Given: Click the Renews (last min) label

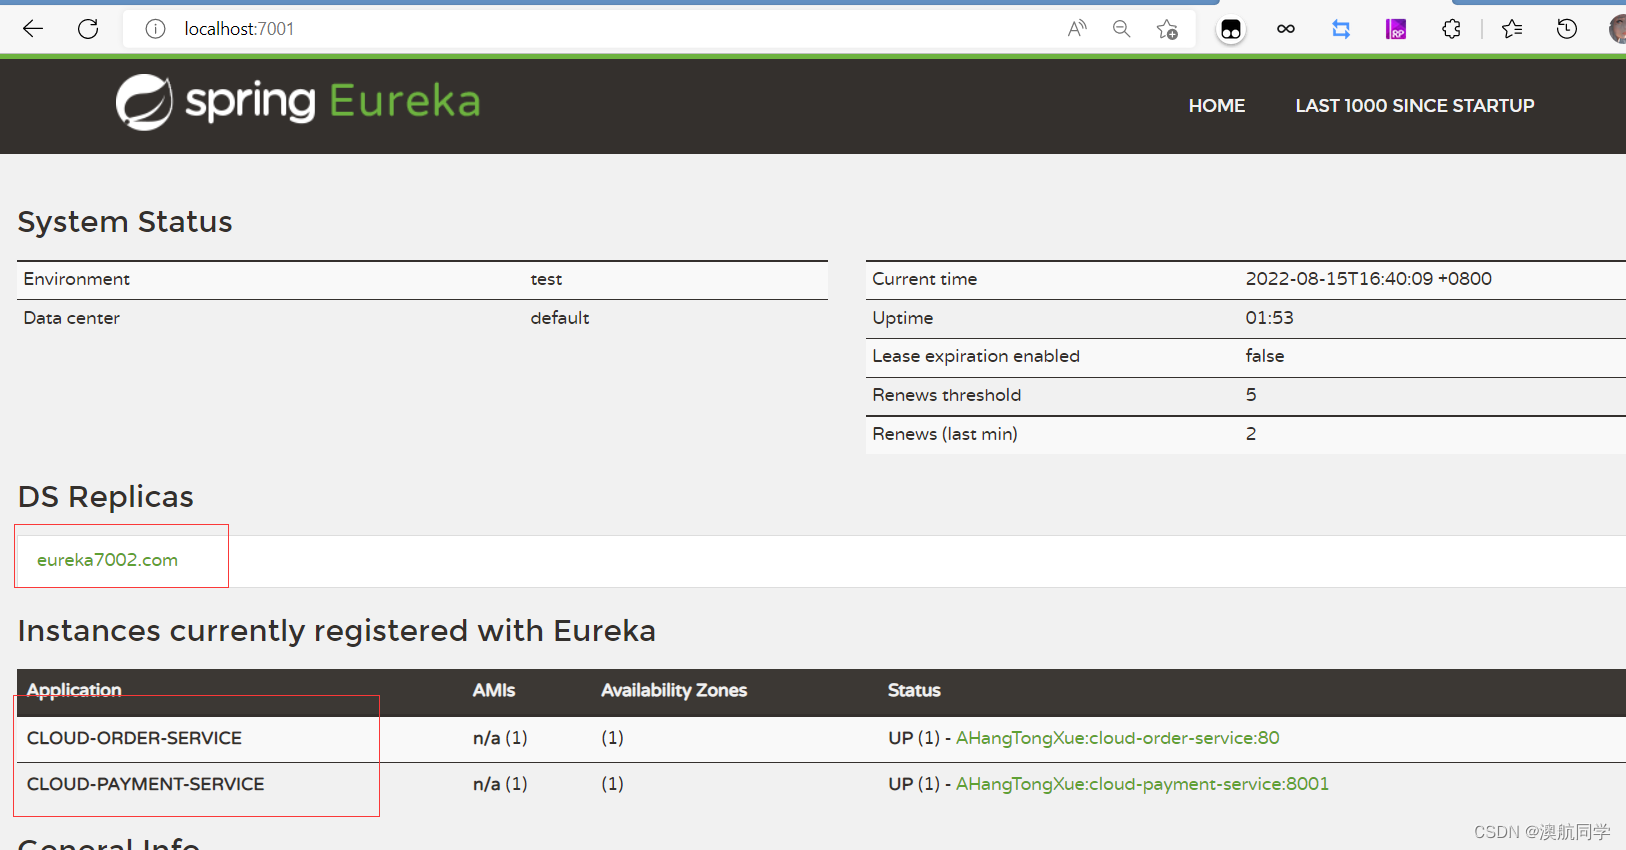Looking at the screenshot, I should [945, 434].
